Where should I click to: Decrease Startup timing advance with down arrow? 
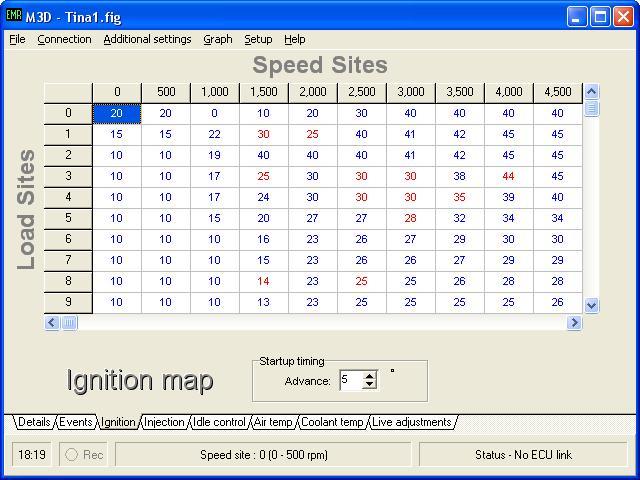tap(370, 385)
